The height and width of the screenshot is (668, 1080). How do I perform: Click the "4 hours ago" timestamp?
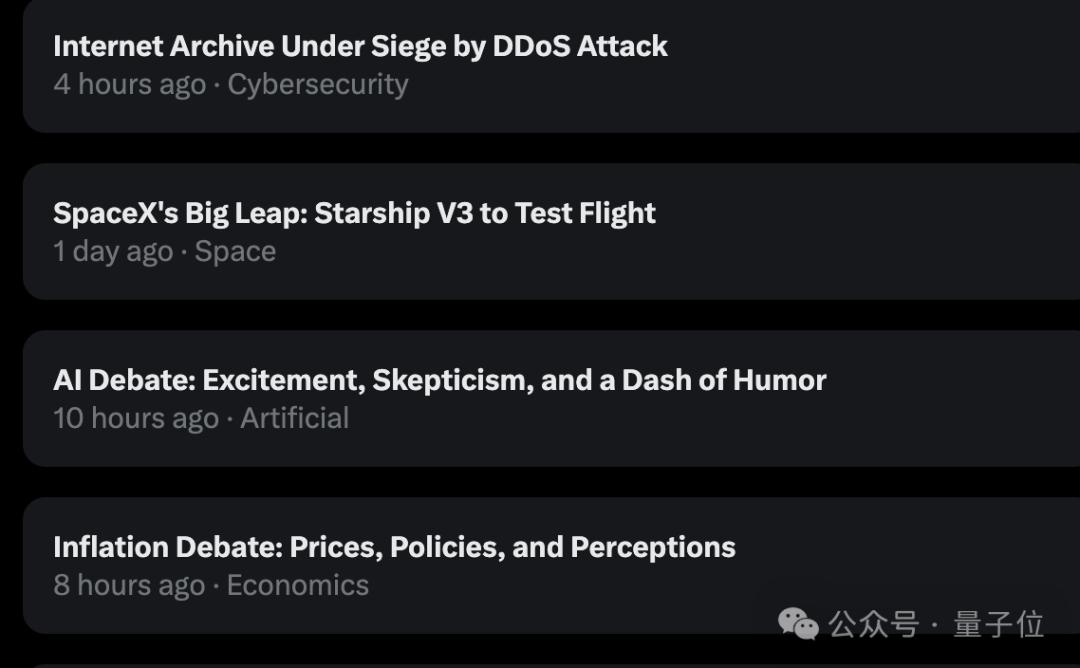[x=129, y=85]
